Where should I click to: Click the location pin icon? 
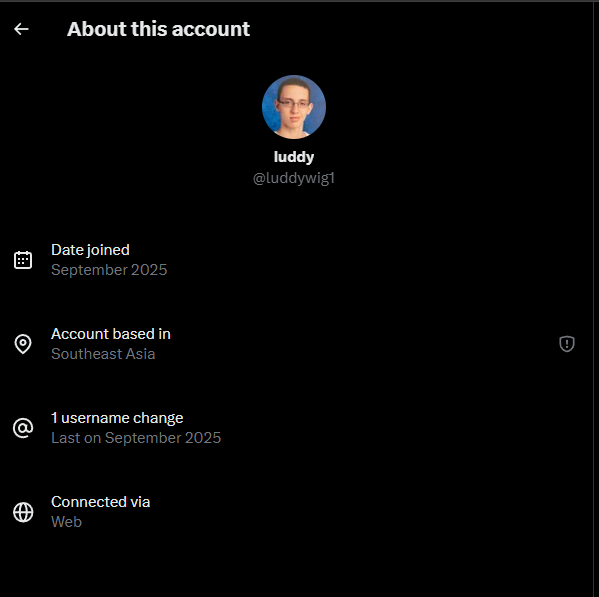point(23,344)
